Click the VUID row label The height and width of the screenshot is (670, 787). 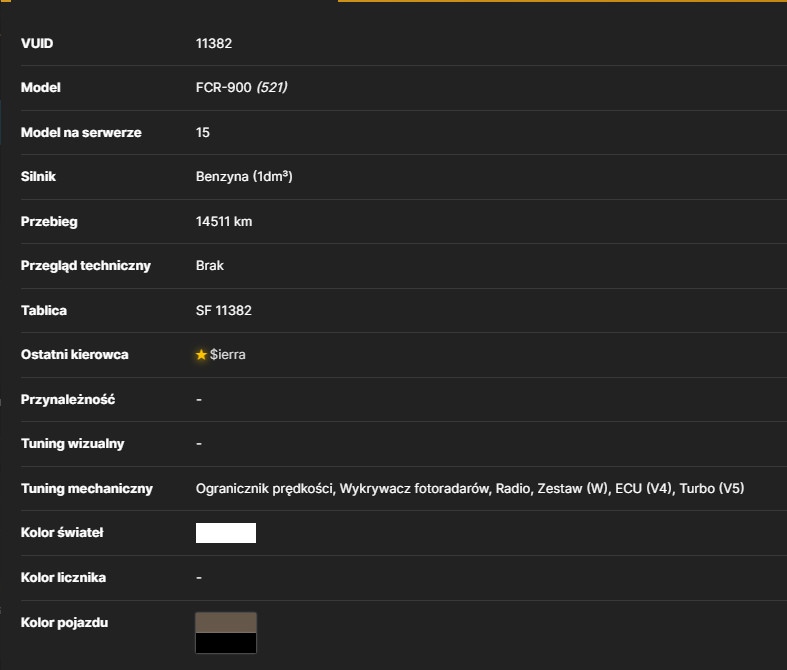(37, 44)
